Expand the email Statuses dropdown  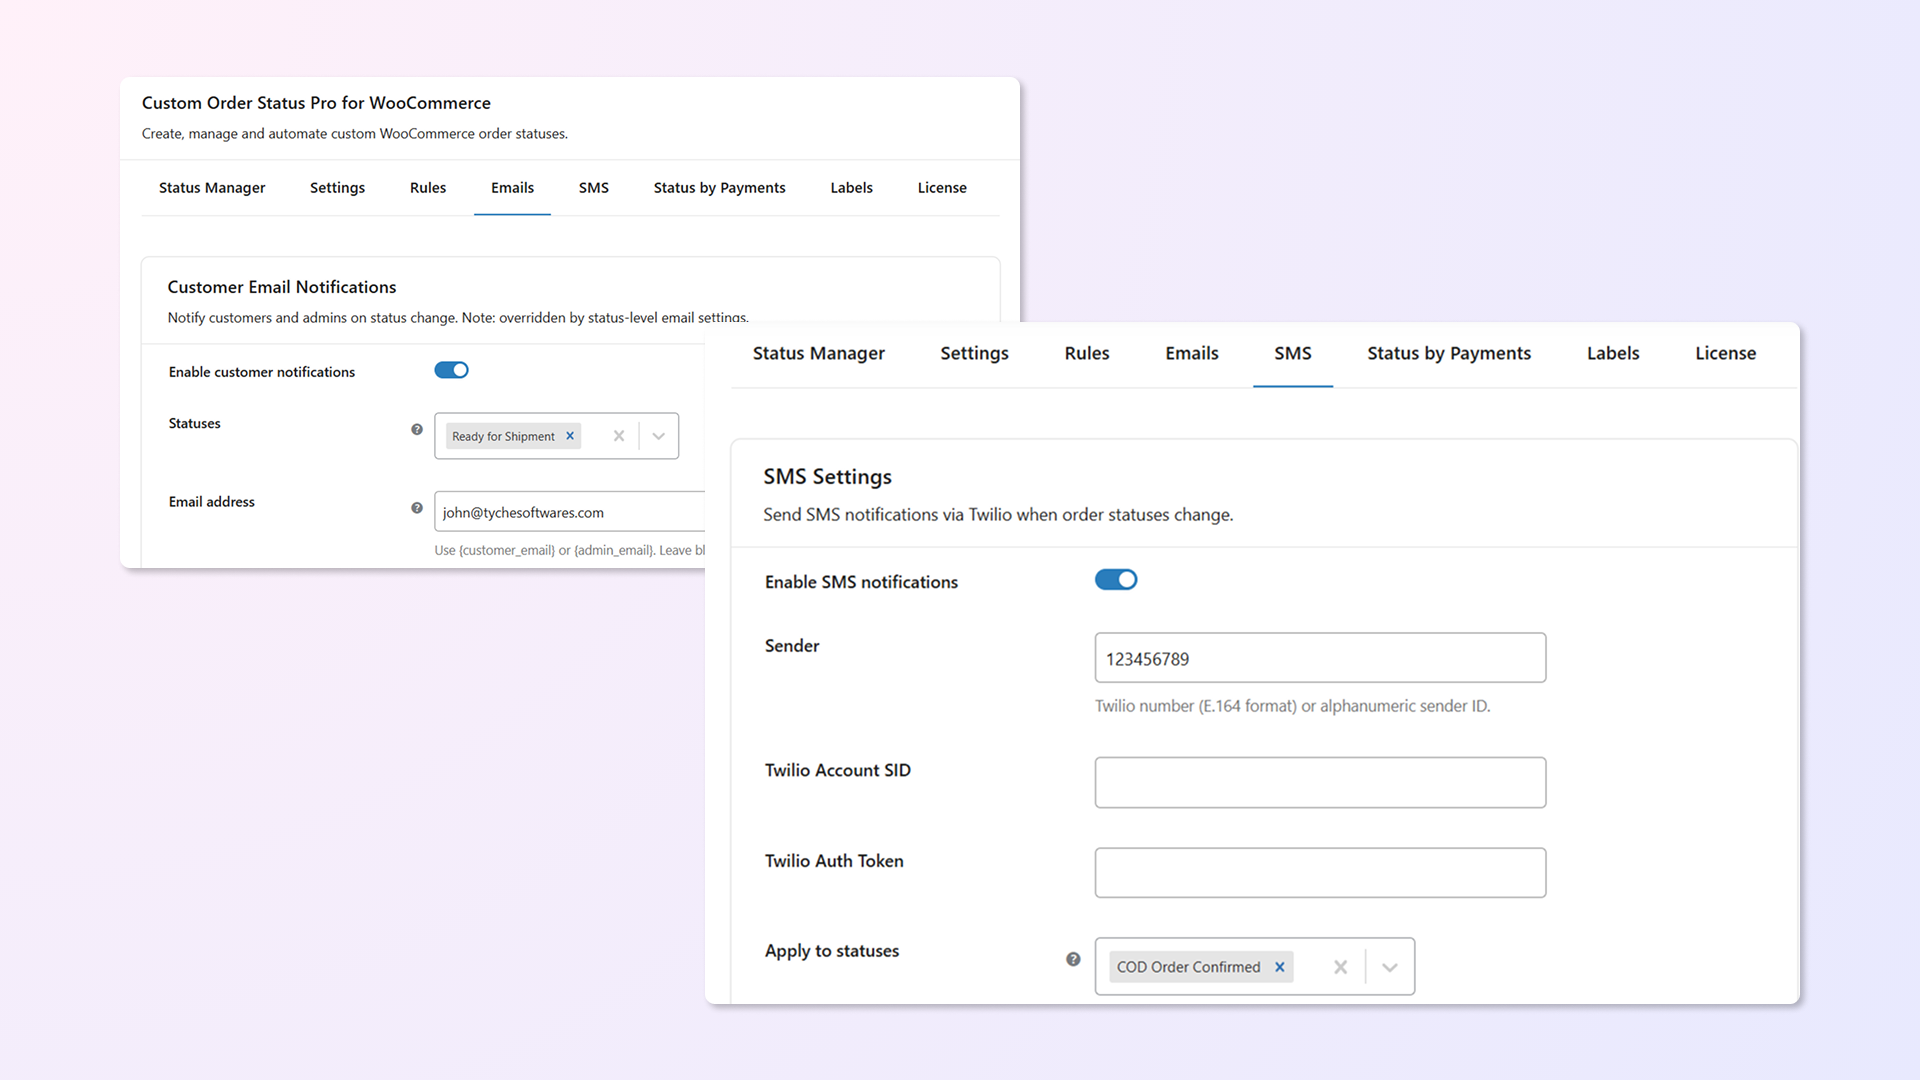659,436
